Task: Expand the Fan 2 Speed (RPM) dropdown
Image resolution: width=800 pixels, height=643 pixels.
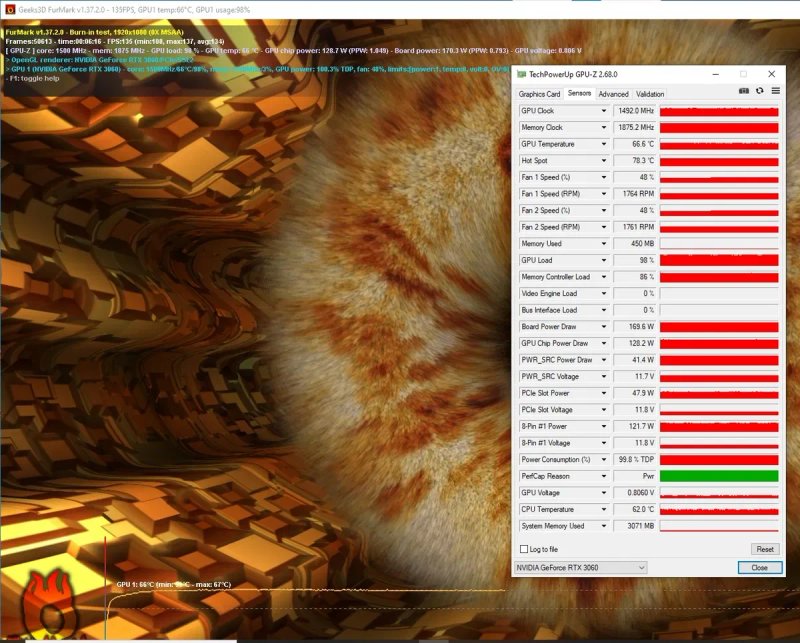Action: coord(604,227)
